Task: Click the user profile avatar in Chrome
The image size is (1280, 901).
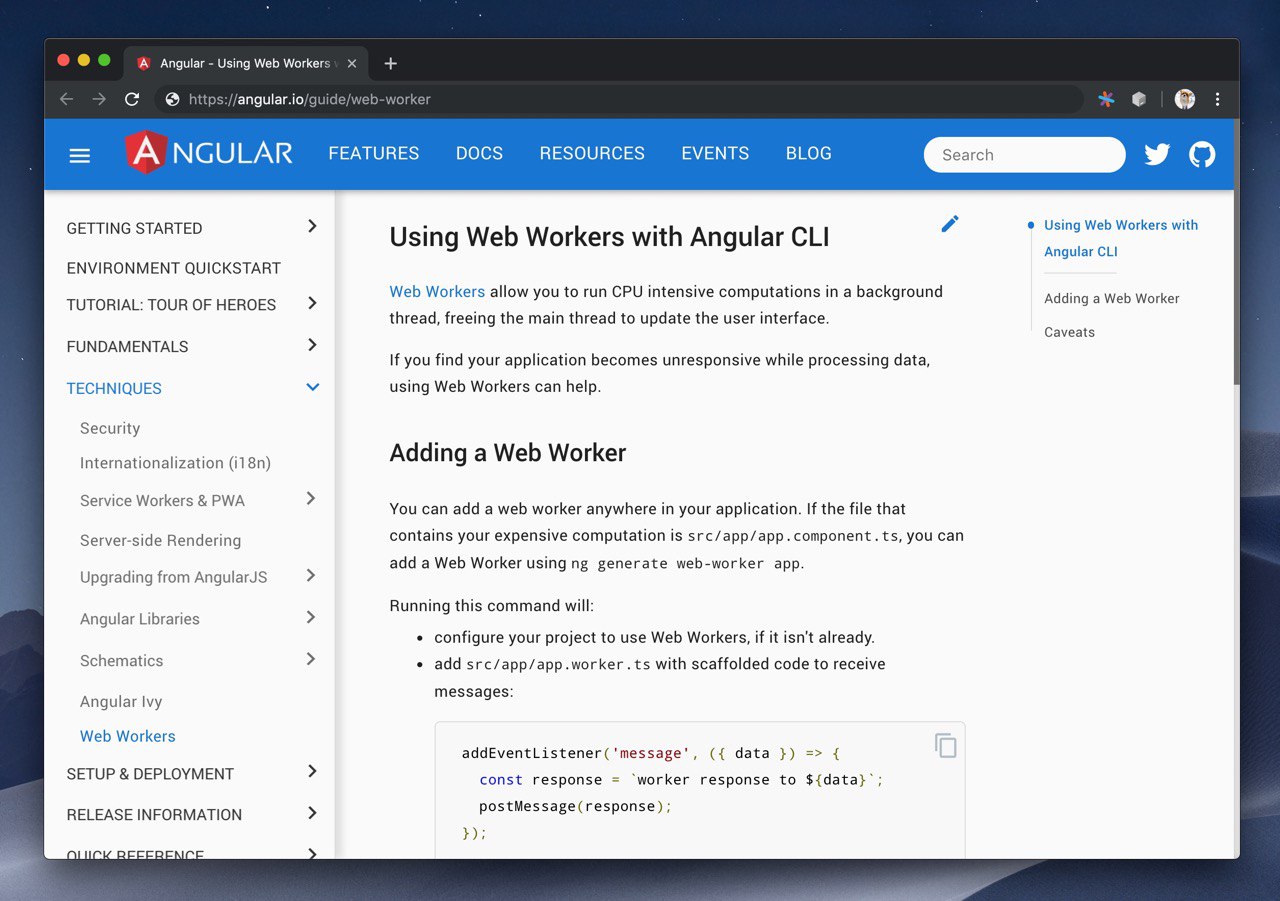Action: pyautogui.click(x=1185, y=99)
